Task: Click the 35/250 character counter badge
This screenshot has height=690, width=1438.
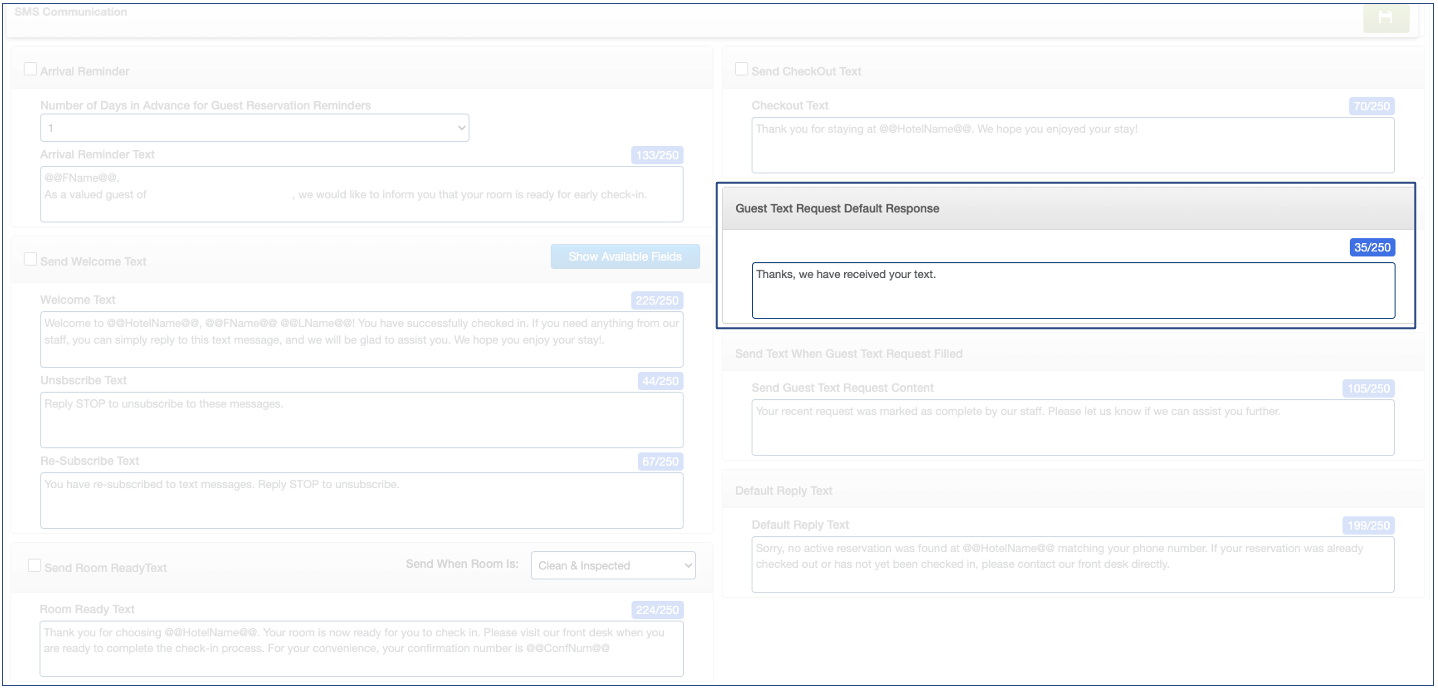Action: (x=1372, y=247)
